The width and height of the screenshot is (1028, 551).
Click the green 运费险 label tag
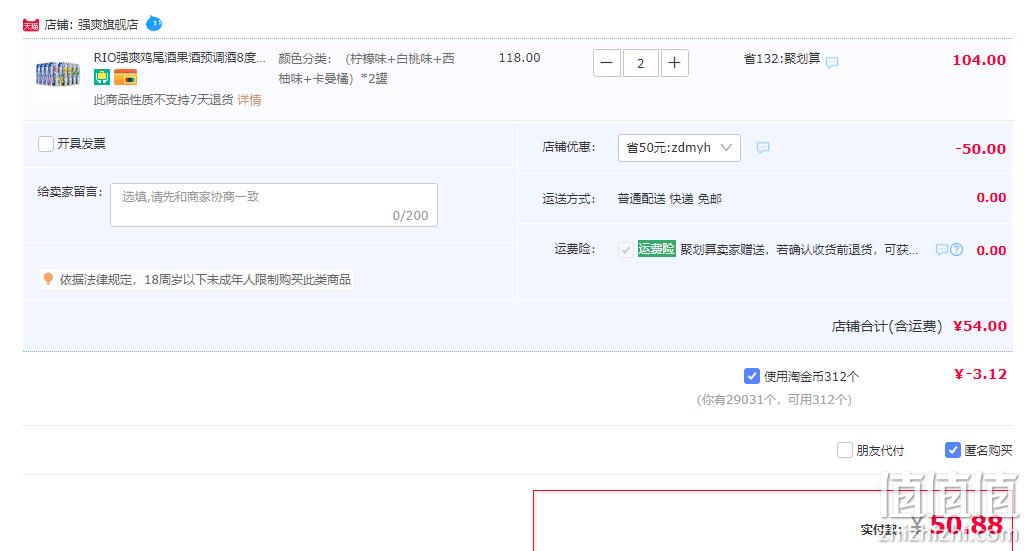pos(656,249)
